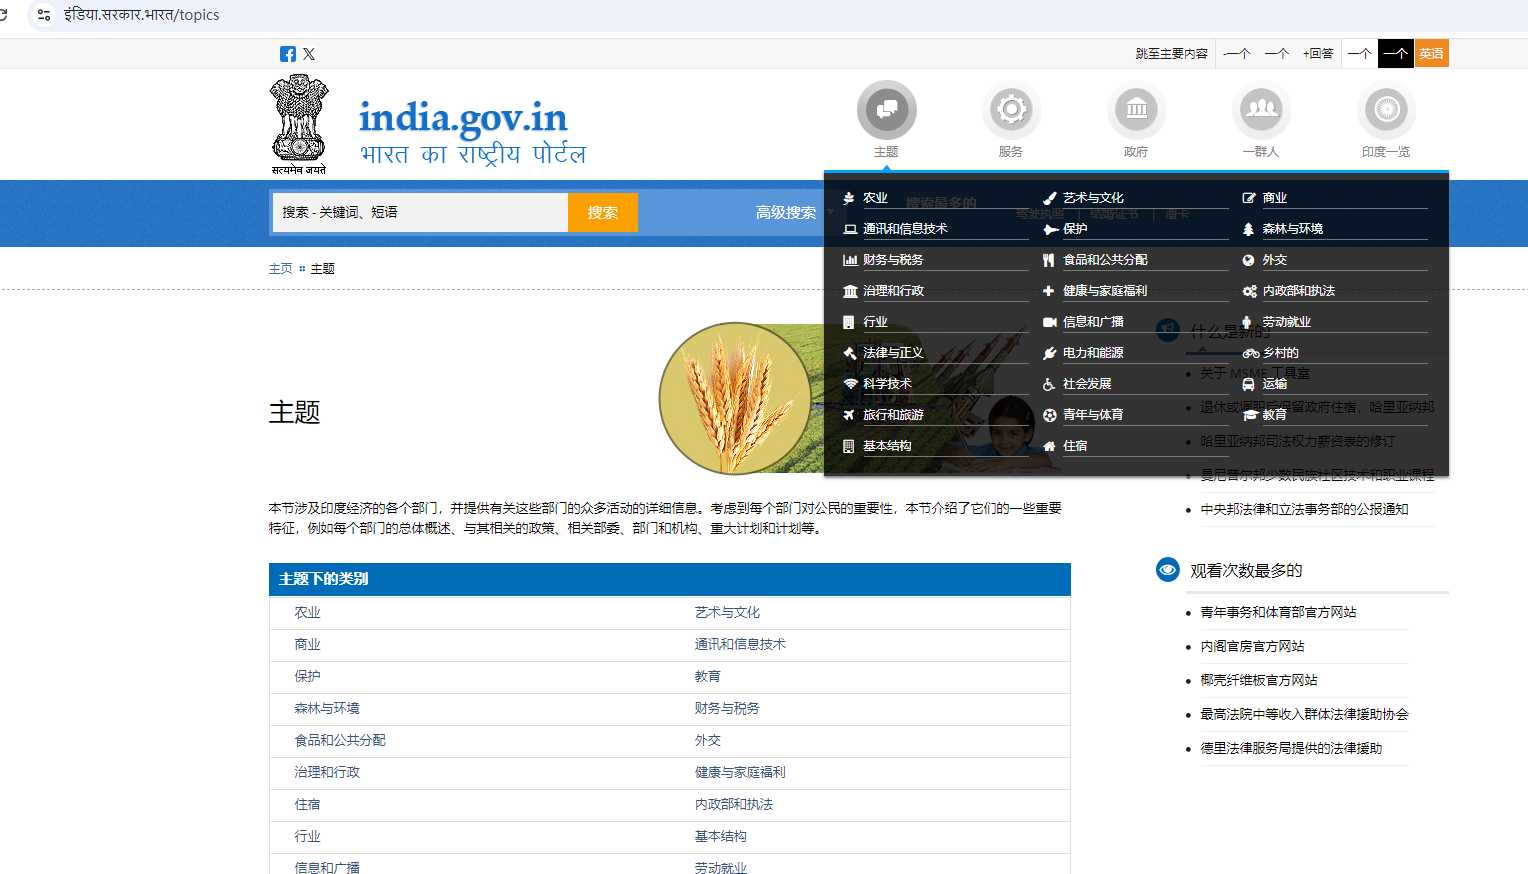1528x874 pixels.
Task: Open 食品和公共分配 in the 主题下的类别 table
Action: coord(340,741)
